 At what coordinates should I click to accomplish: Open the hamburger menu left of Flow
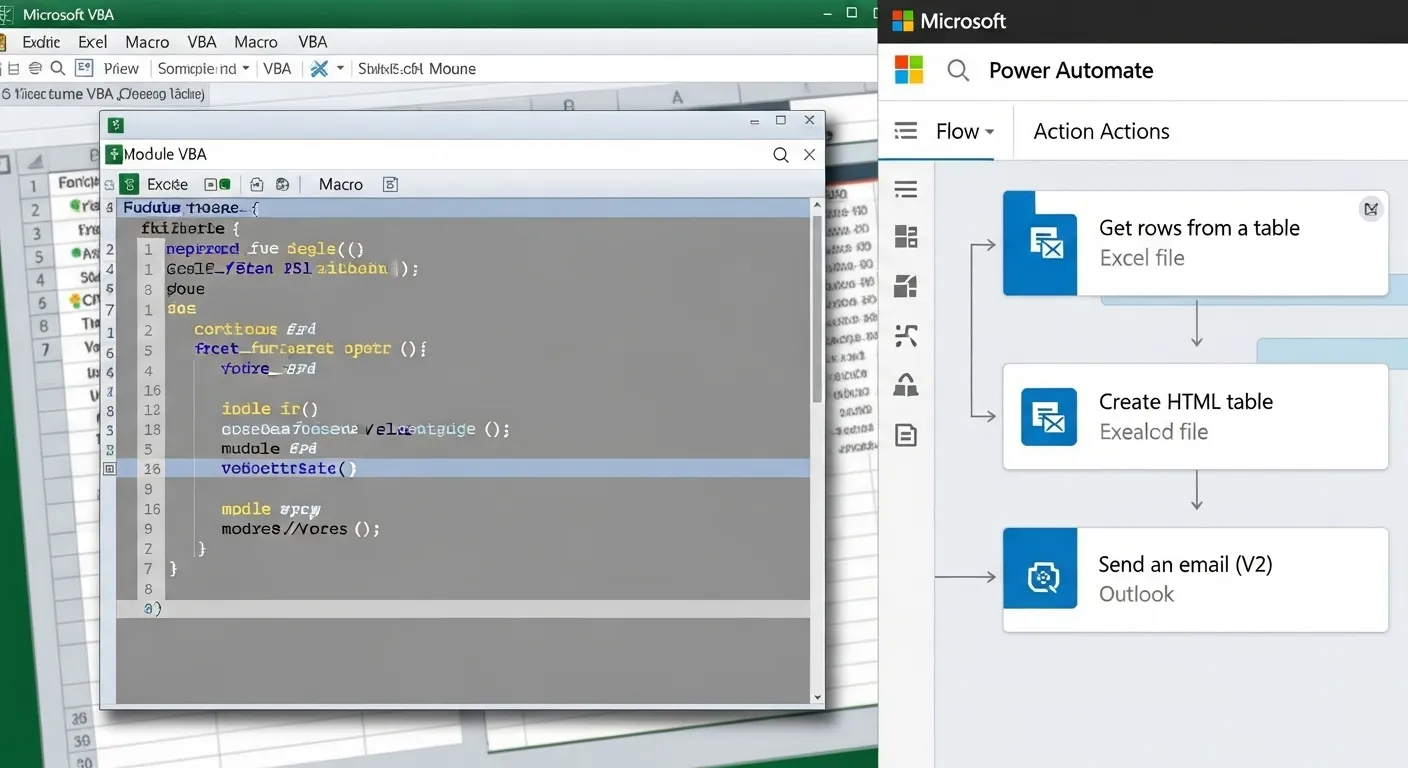906,131
